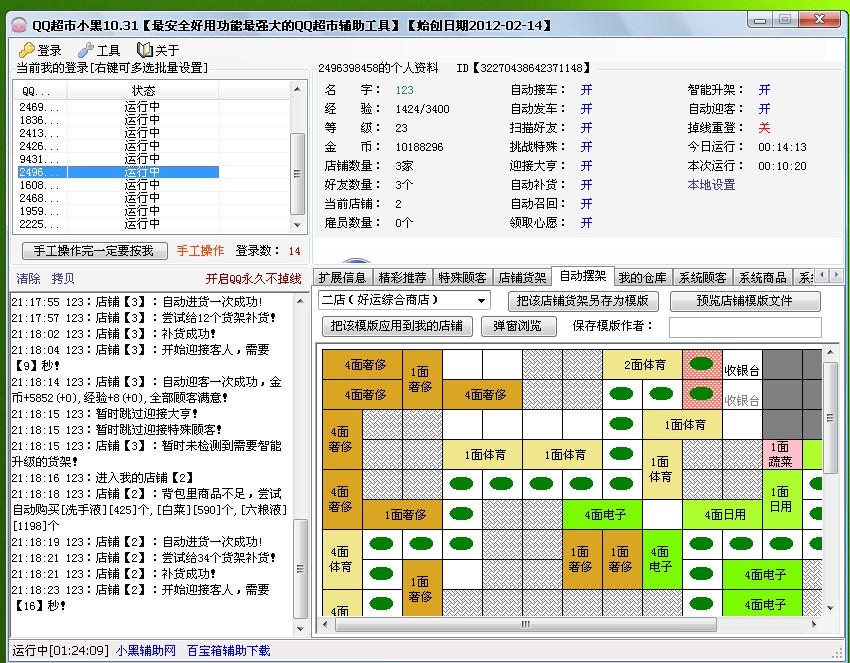The height and width of the screenshot is (663, 850).
Task: Click the app icon in the title bar
Action: pos(18,25)
